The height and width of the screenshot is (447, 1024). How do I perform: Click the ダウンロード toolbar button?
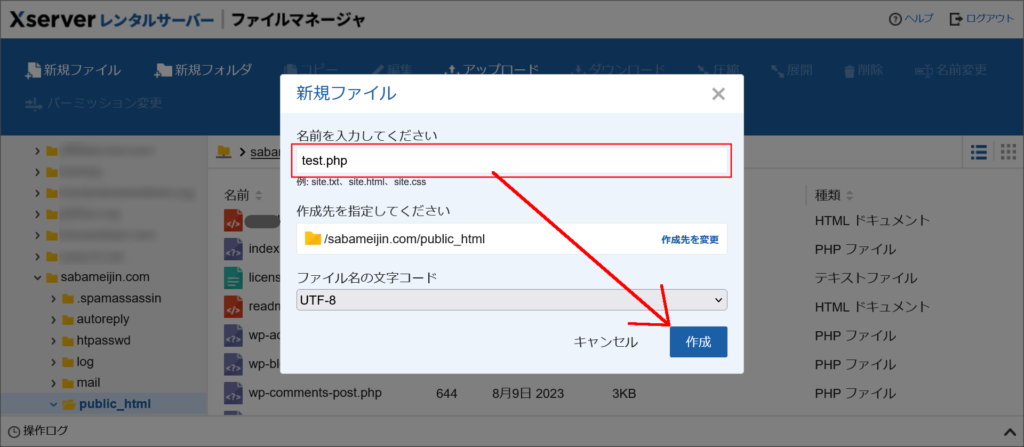point(618,71)
